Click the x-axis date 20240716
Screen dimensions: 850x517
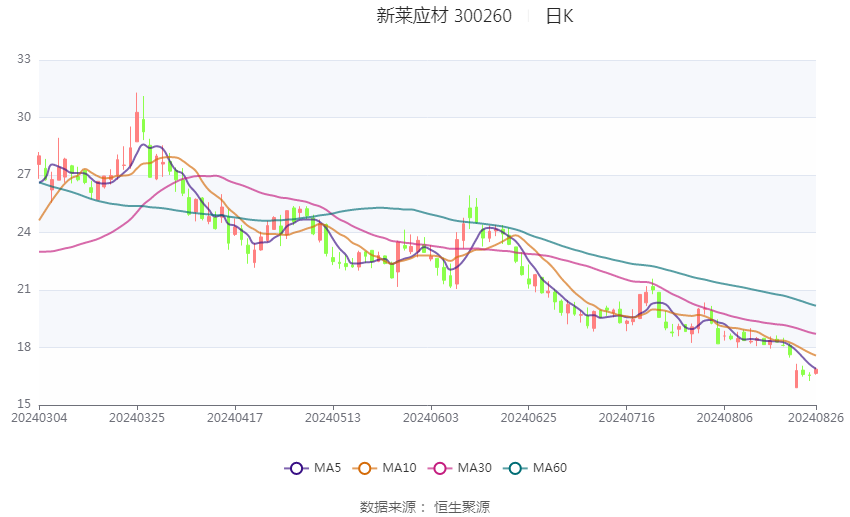[627, 418]
